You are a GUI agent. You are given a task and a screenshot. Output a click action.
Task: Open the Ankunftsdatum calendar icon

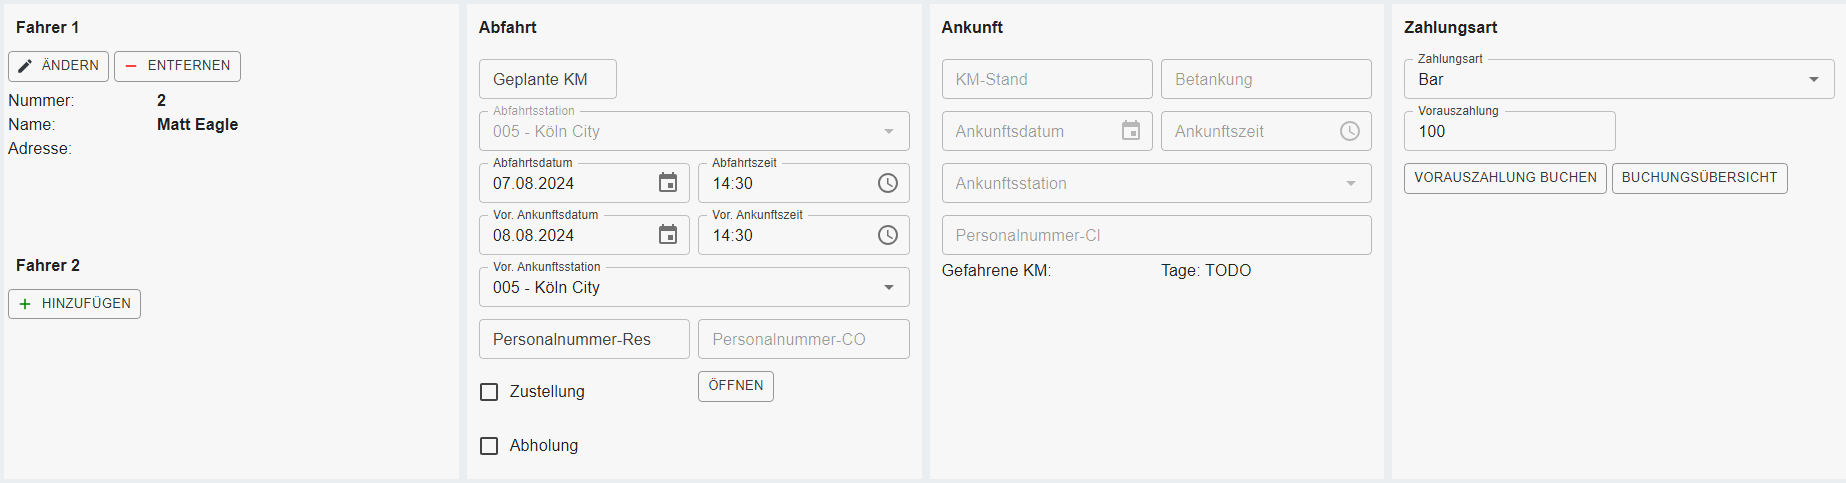point(1131,131)
